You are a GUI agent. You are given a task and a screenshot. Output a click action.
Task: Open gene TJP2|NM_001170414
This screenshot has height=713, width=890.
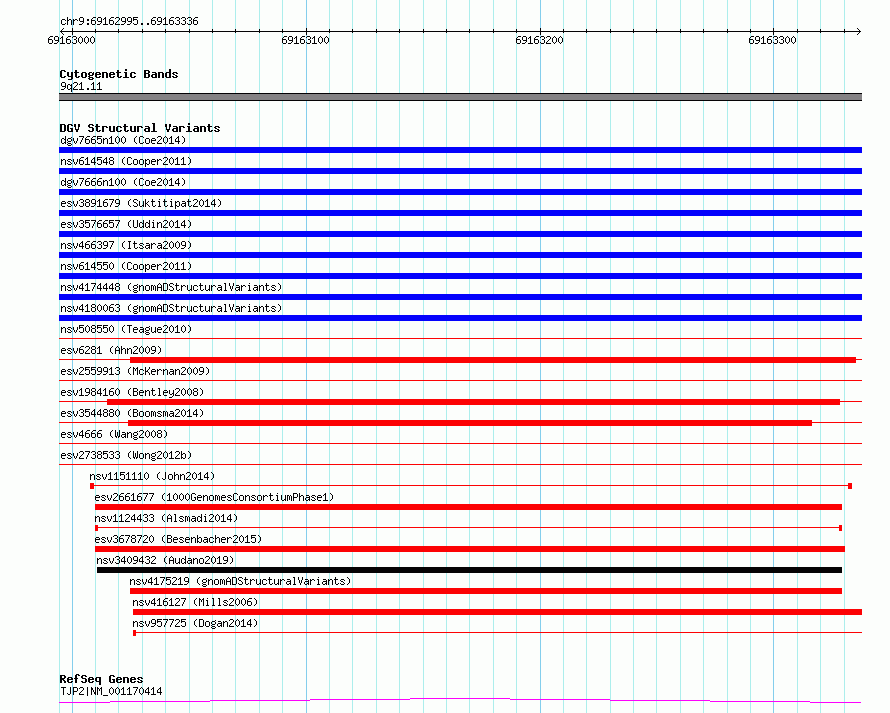point(111,691)
